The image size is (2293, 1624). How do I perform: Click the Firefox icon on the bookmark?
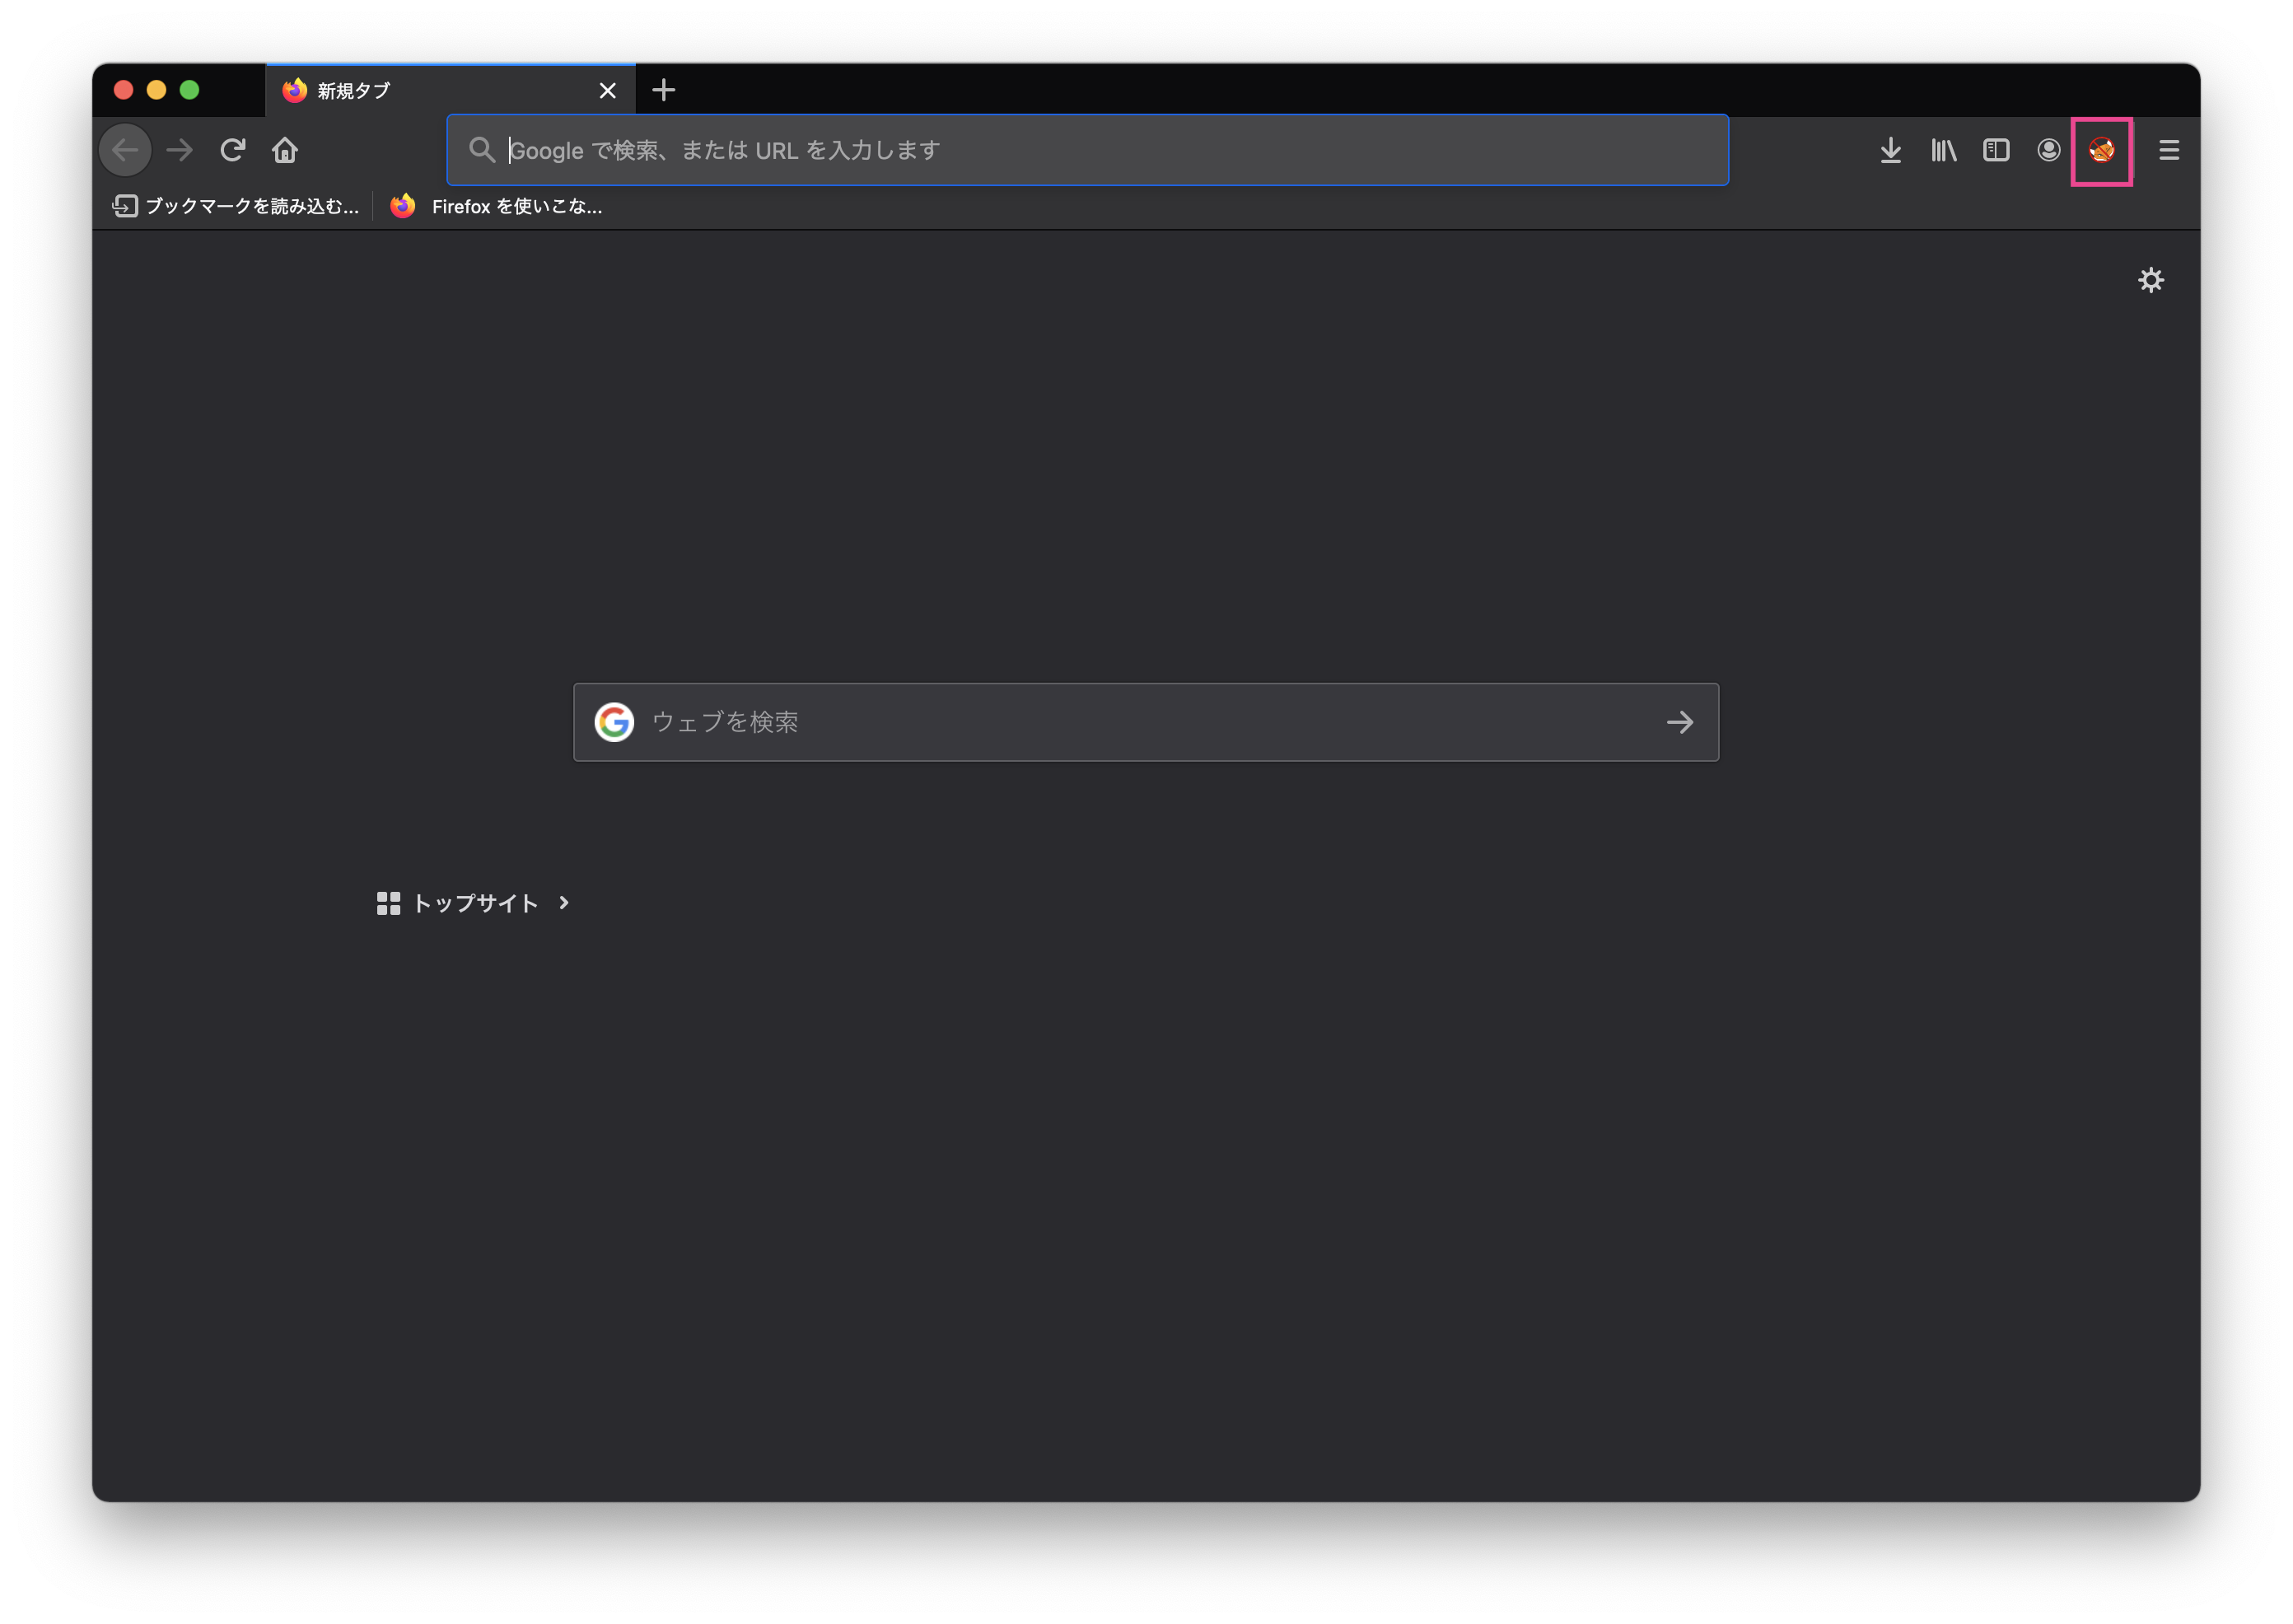403,206
